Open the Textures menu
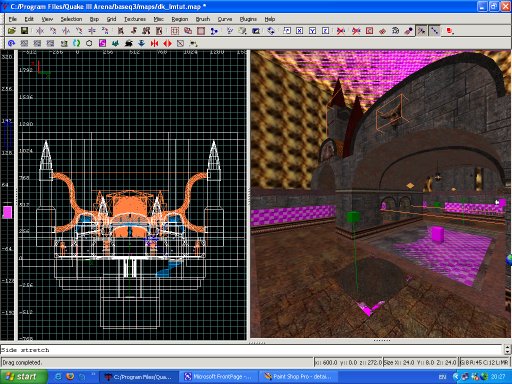512x384 pixels. (x=135, y=19)
